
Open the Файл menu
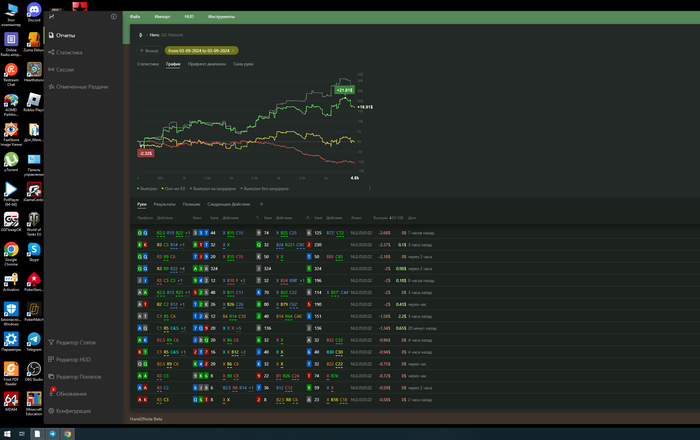(x=135, y=17)
